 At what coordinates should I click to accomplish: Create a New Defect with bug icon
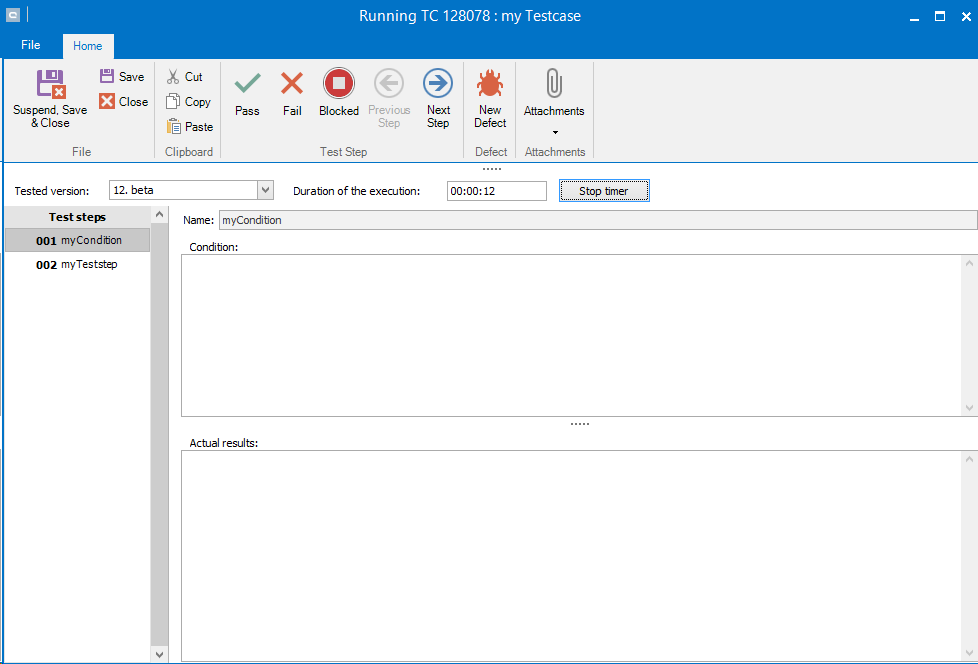(490, 84)
